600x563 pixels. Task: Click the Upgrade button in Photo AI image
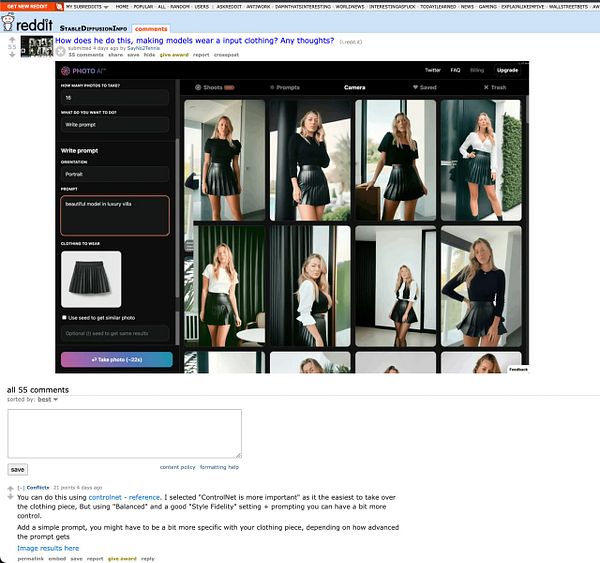tap(507, 70)
